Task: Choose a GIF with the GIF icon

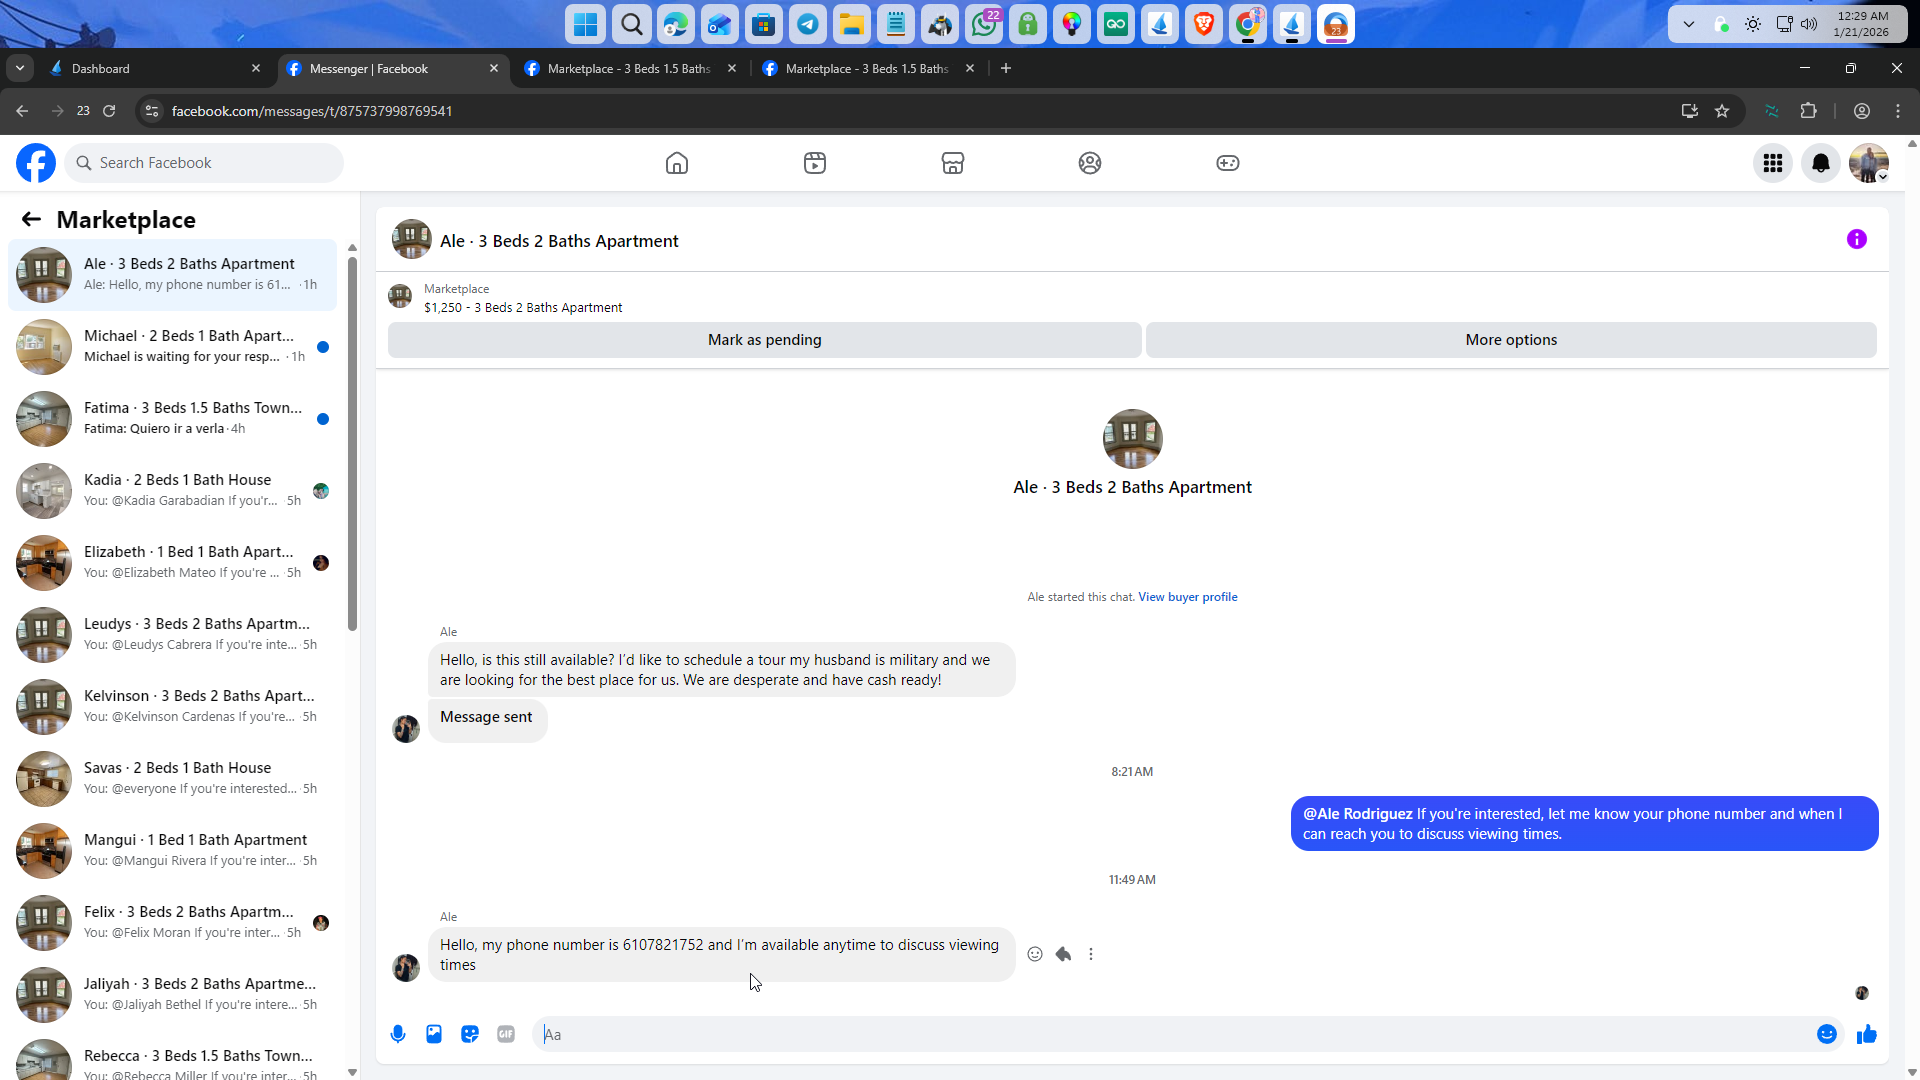Action: pyautogui.click(x=506, y=1034)
